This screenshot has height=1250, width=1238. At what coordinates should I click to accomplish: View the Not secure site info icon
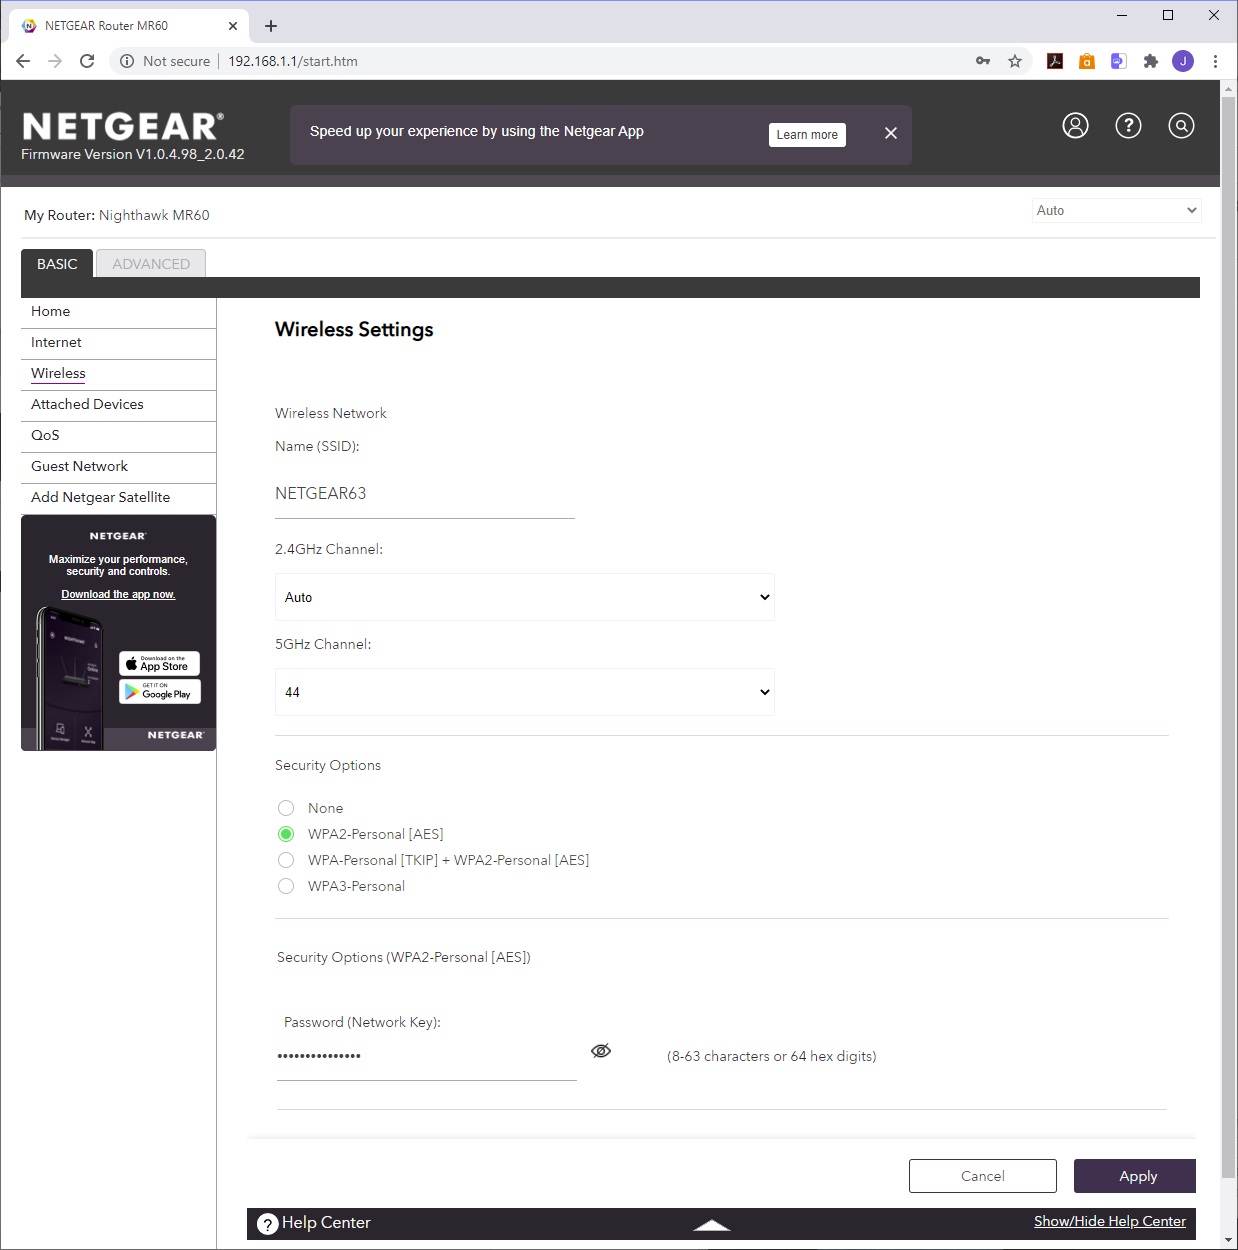pyautogui.click(x=127, y=61)
